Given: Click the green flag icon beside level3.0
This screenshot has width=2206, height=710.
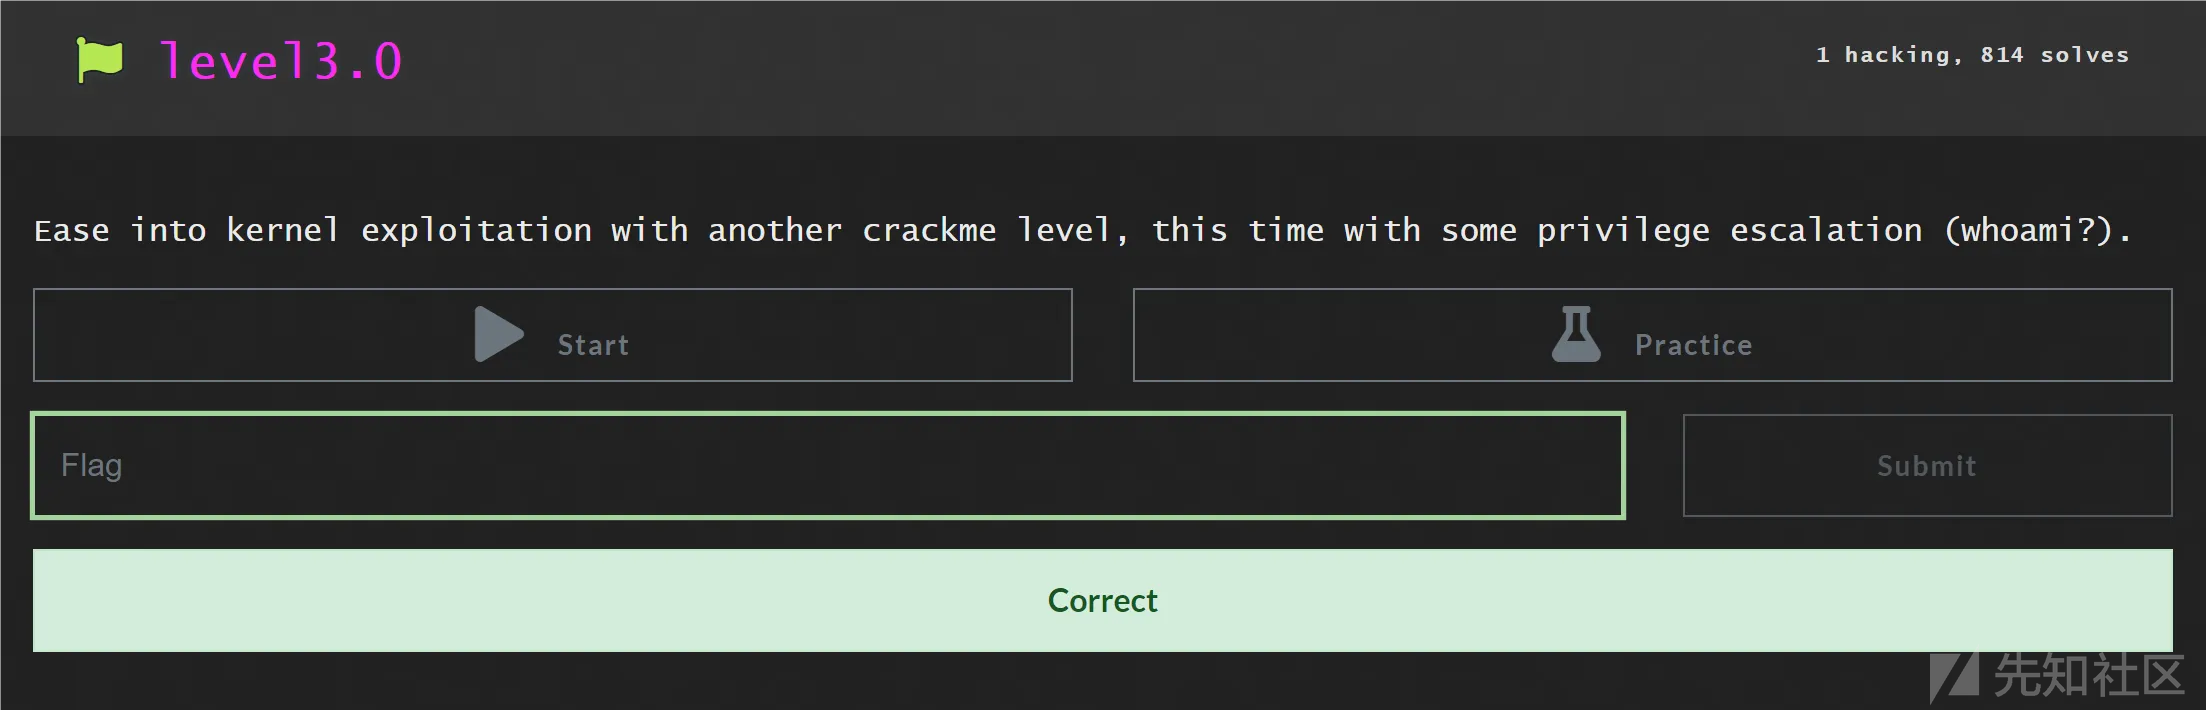Looking at the screenshot, I should tap(99, 60).
